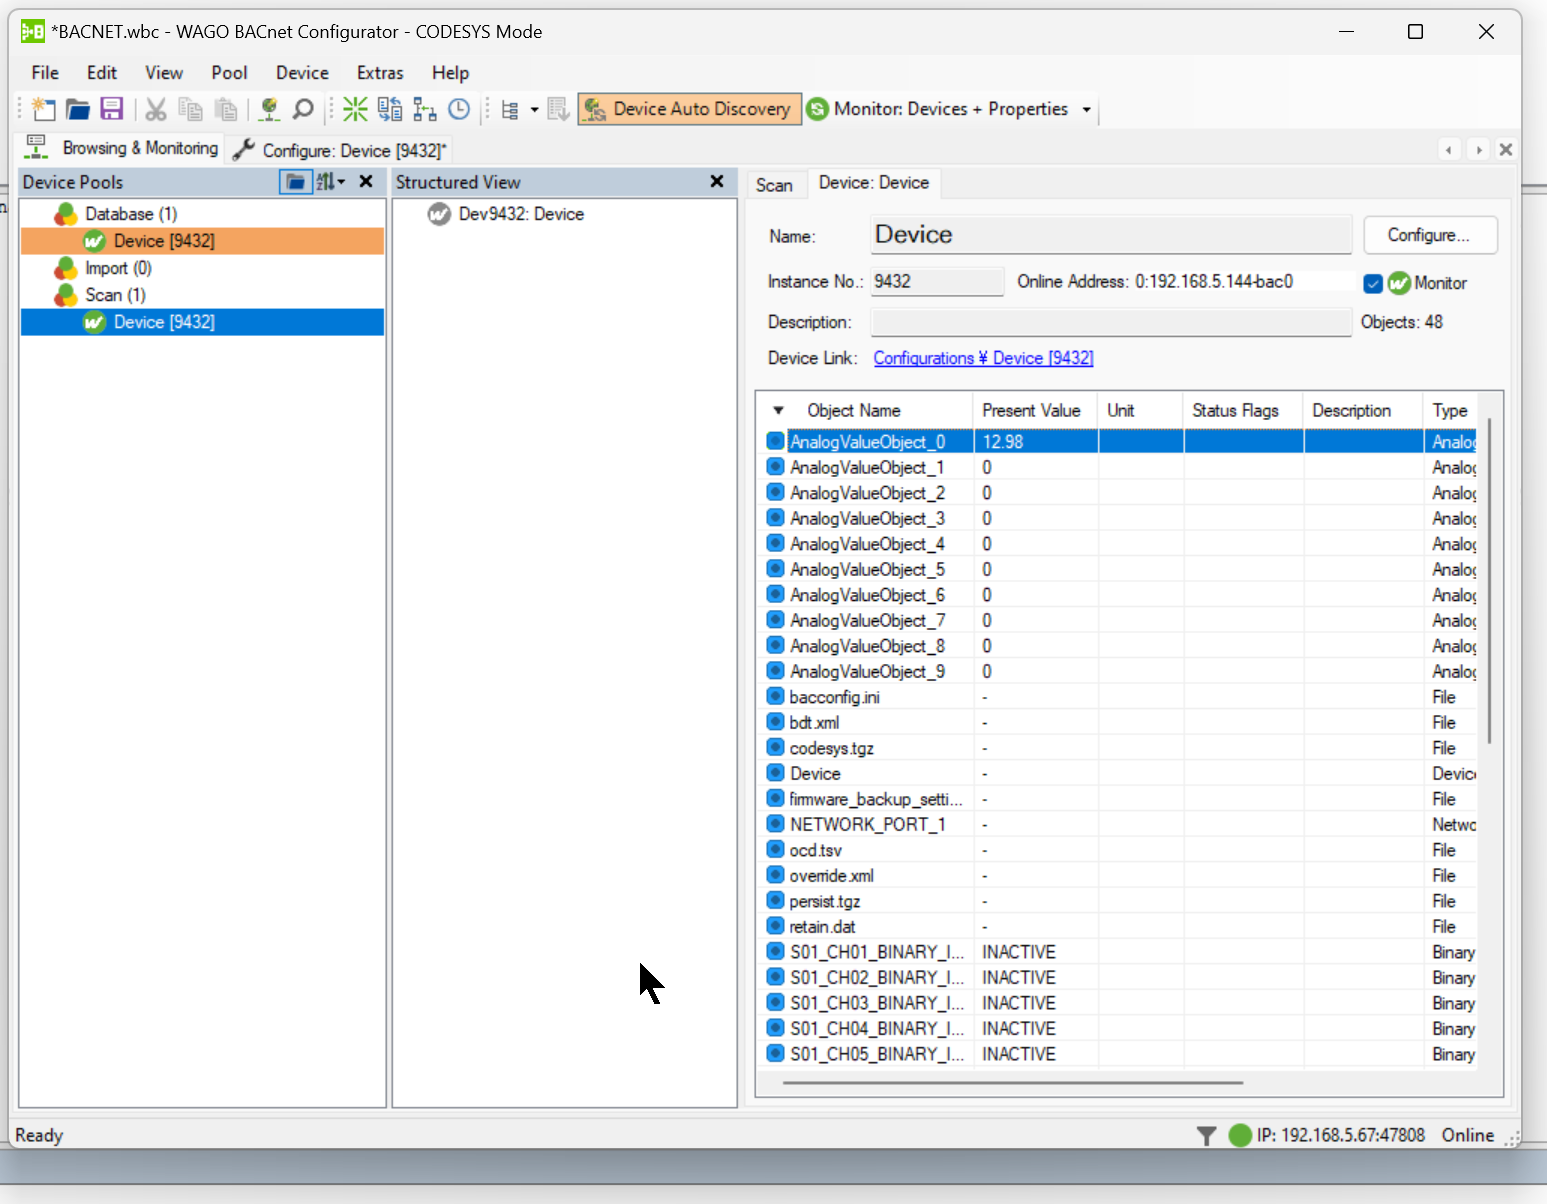The width and height of the screenshot is (1547, 1204).
Task: Toggle the Monitor checkbox
Action: click(x=1373, y=284)
